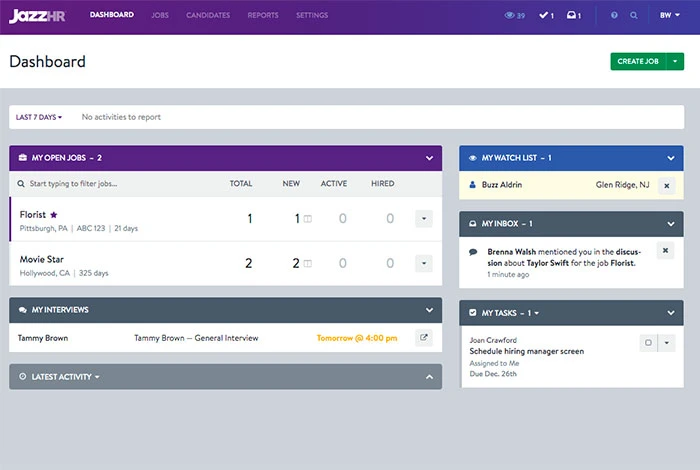Click the help question mark icon
The height and width of the screenshot is (470, 700).
614,16
